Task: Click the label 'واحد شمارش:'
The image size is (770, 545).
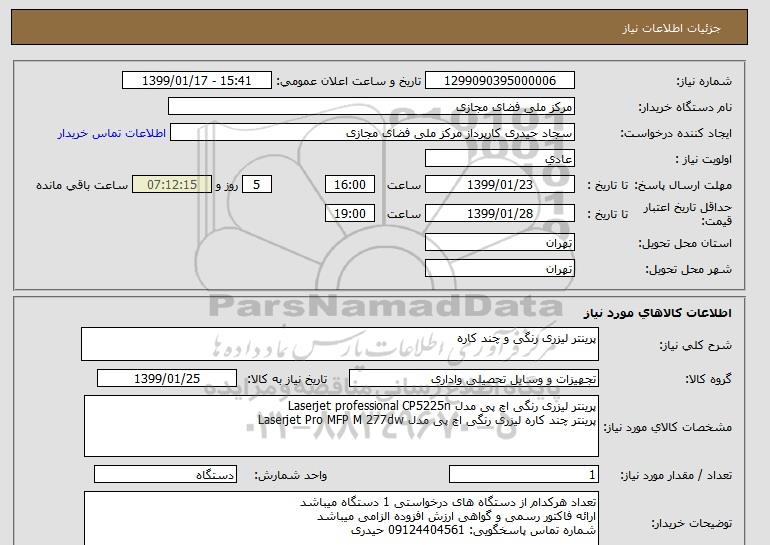Action: pyautogui.click(x=290, y=475)
